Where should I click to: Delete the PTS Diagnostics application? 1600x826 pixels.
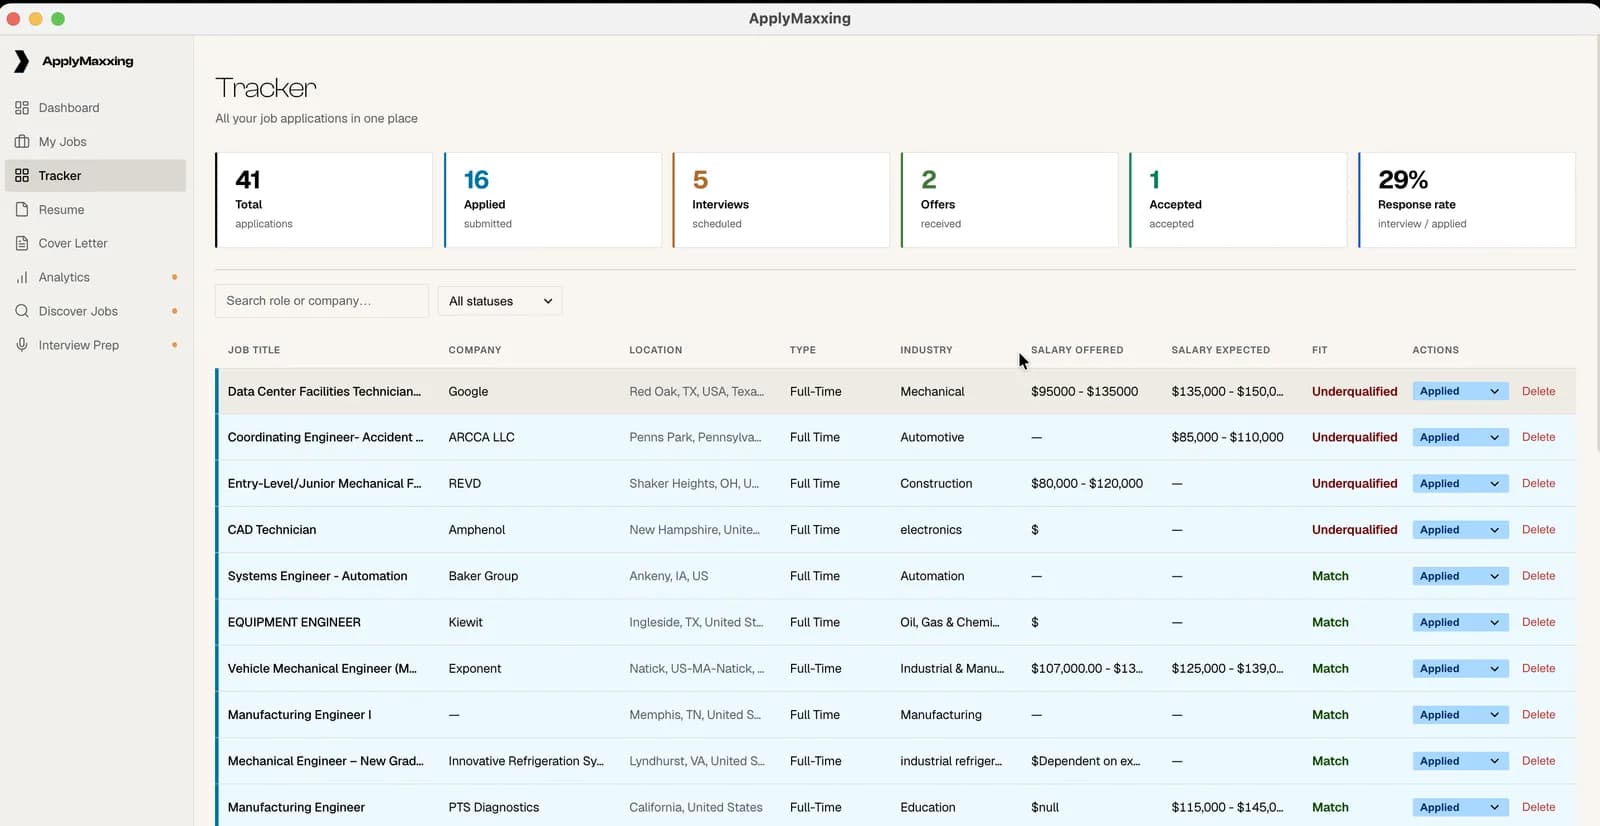coord(1538,807)
